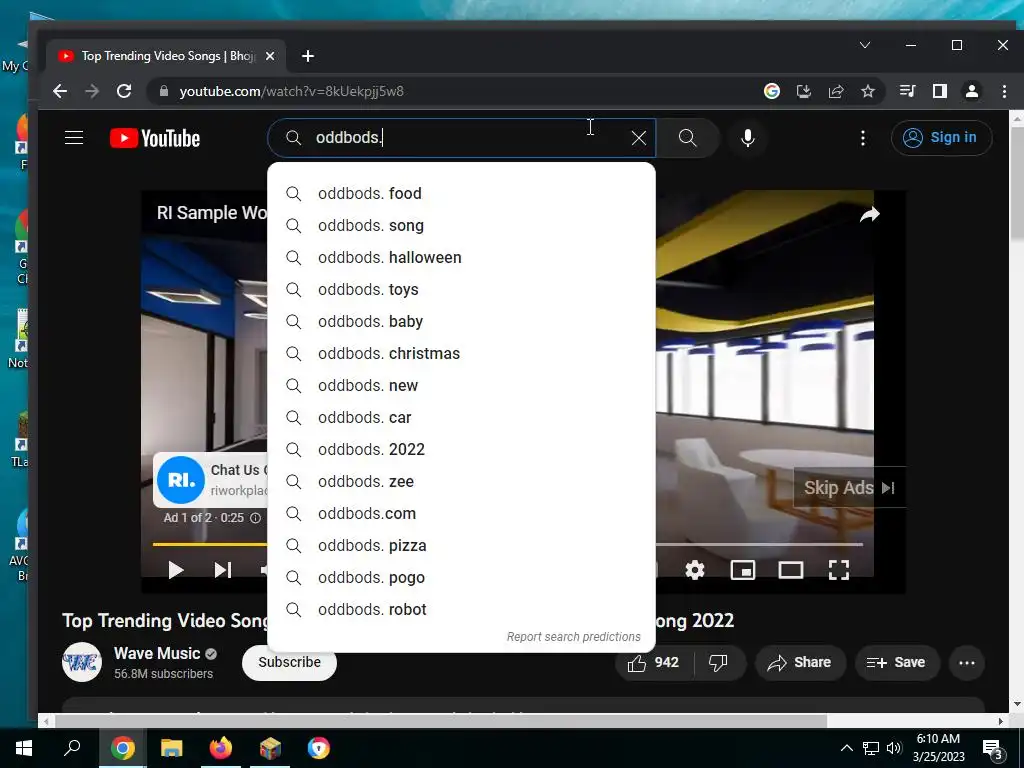This screenshot has width=1024, height=768.
Task: Share the video via the arrow icon
Action: pyautogui.click(x=869, y=215)
